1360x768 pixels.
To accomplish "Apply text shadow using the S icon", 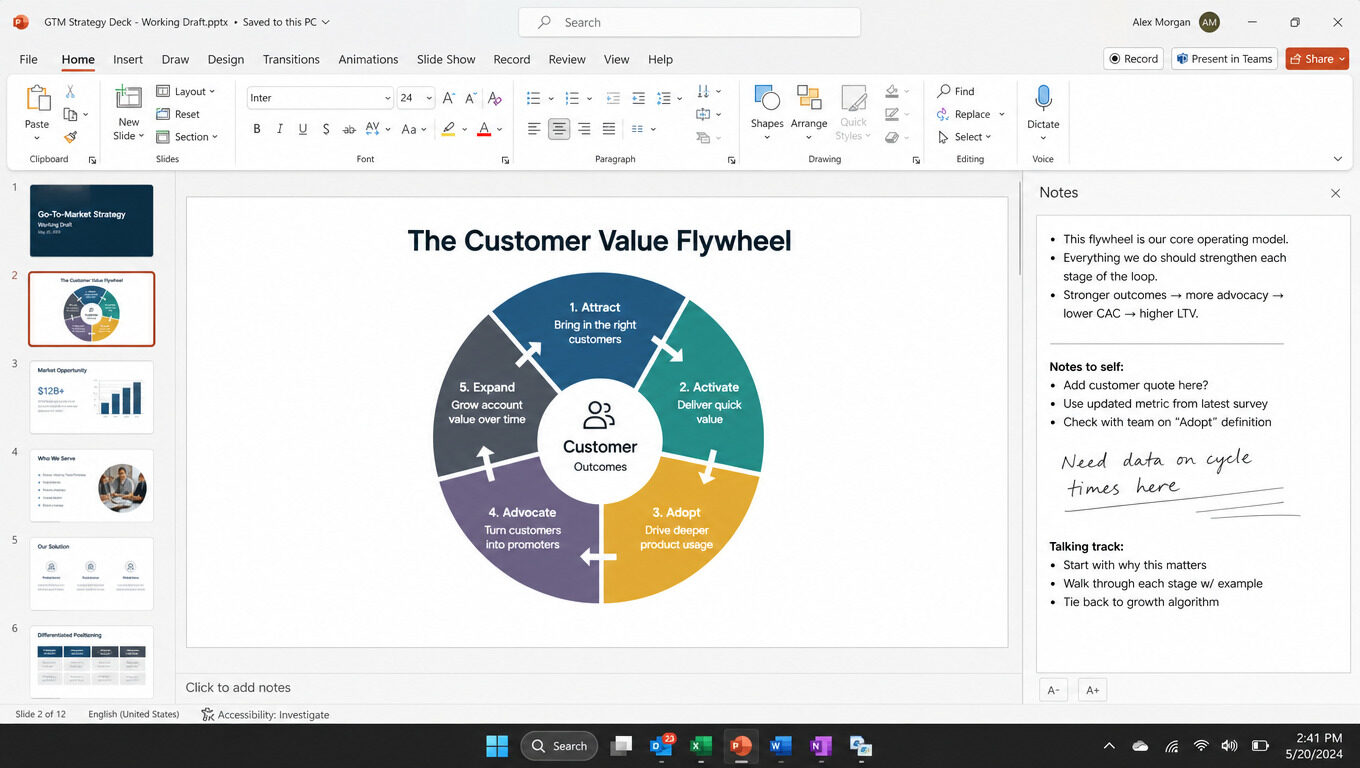I will click(x=327, y=129).
